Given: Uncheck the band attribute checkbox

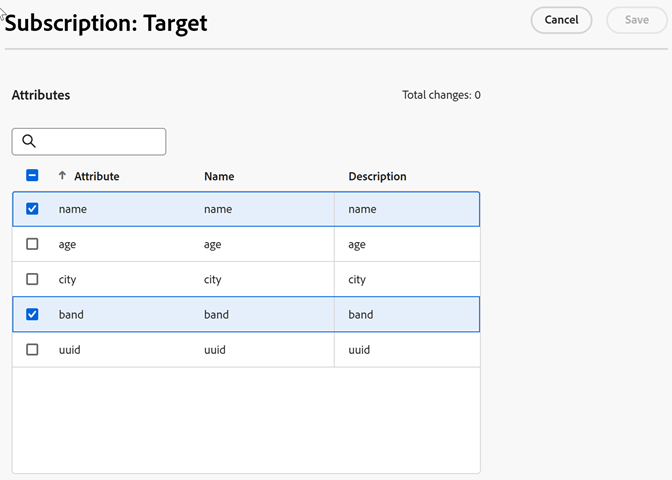Looking at the screenshot, I should tap(32, 314).
